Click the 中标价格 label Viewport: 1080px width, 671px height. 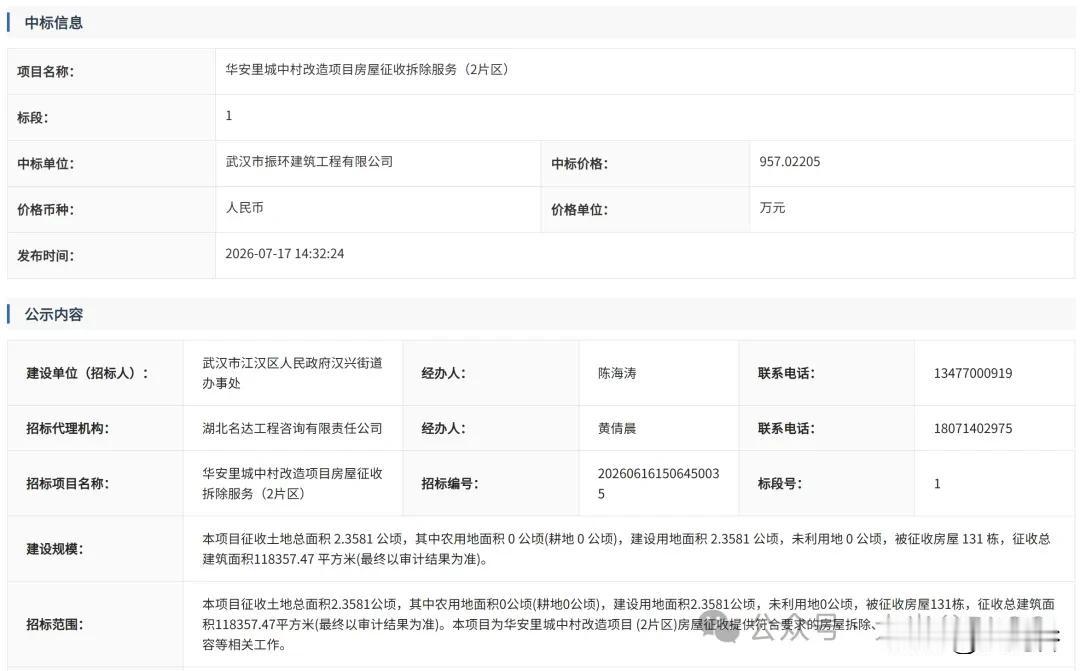[579, 164]
